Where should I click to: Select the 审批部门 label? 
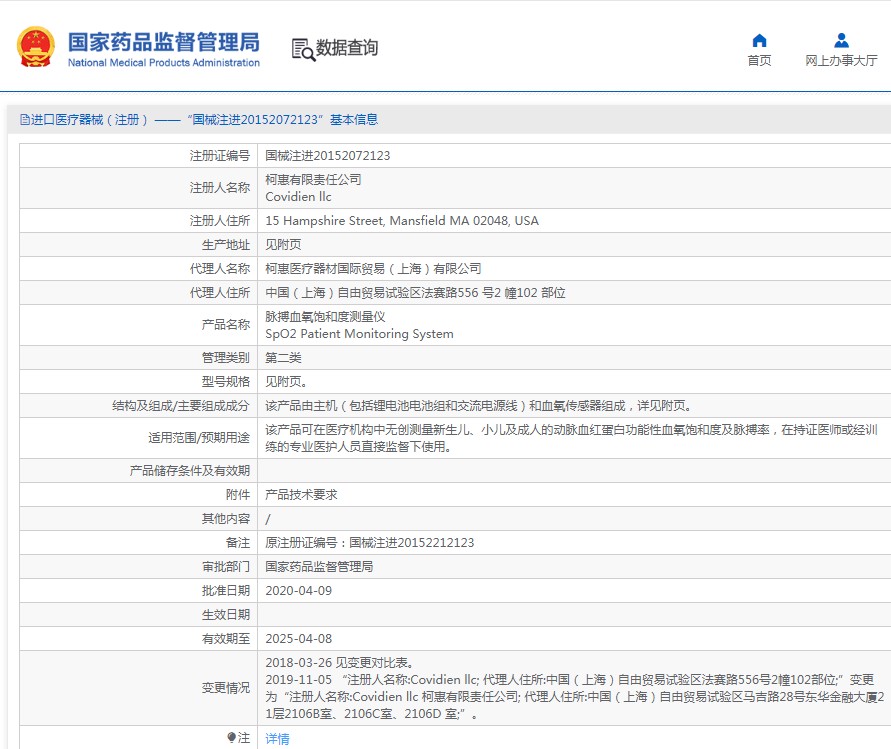(x=226, y=567)
